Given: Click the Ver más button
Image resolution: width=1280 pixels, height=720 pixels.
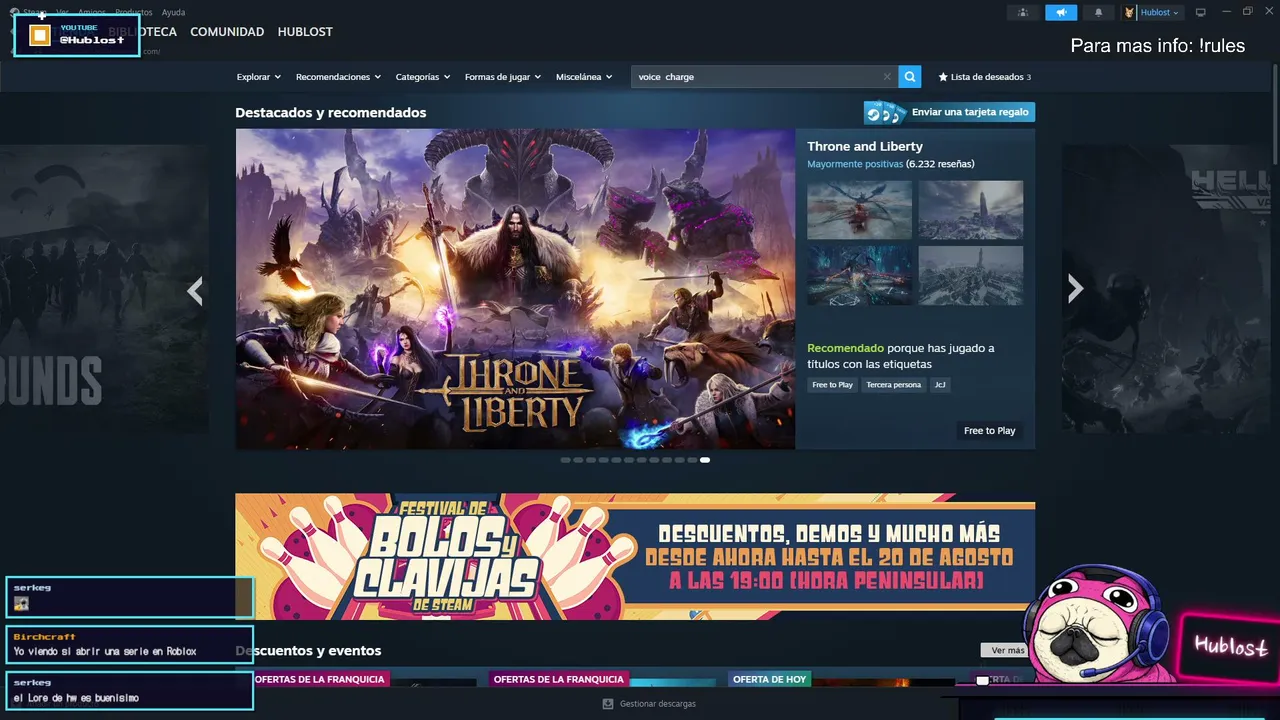Looking at the screenshot, I should click(x=1007, y=650).
